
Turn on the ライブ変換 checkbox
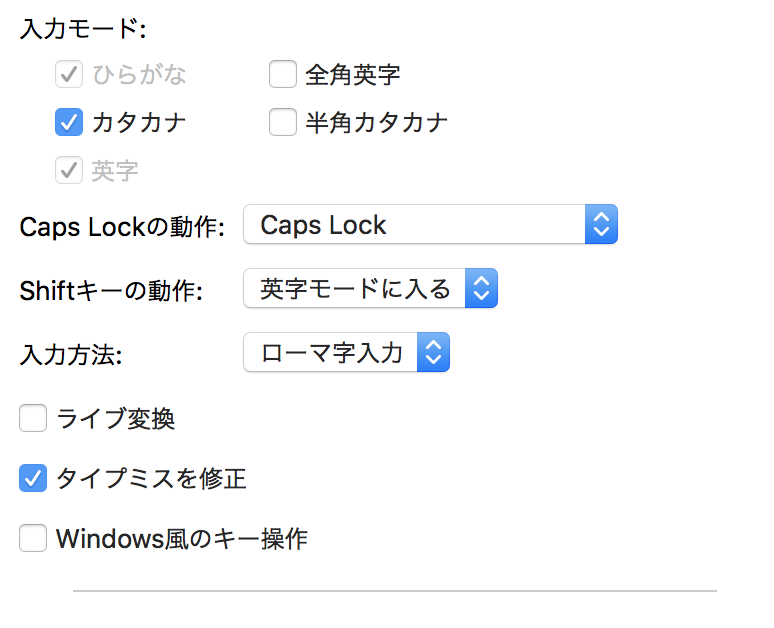click(34, 418)
